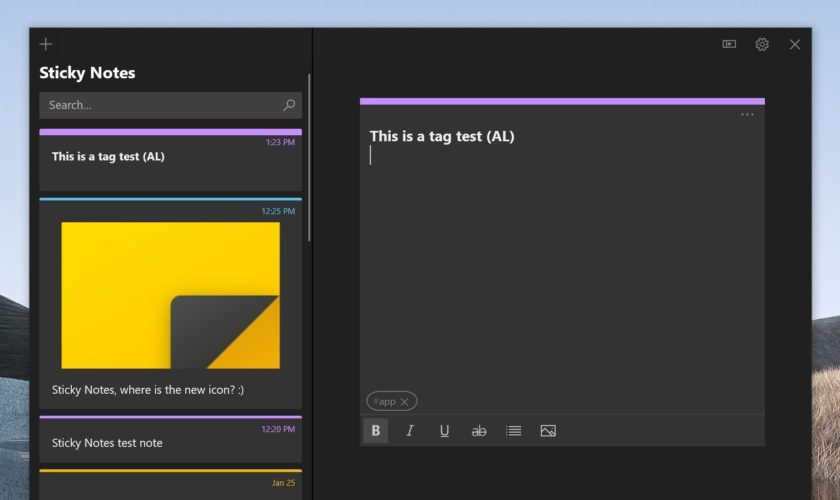
Task: Remove the #app tag with its X
Action: click(x=404, y=402)
